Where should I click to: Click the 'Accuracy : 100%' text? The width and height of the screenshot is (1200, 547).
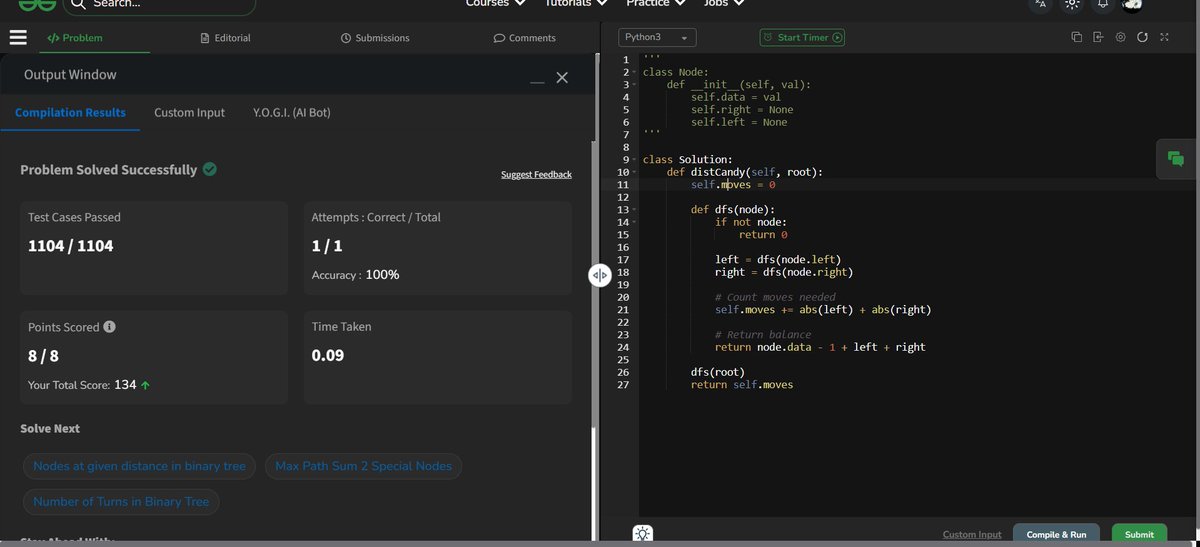pyautogui.click(x=355, y=274)
